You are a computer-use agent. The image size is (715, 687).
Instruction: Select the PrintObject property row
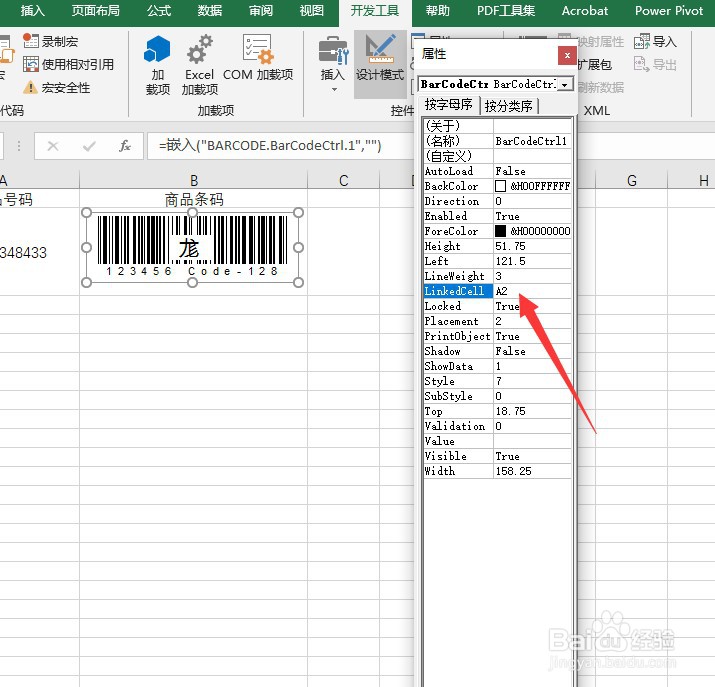point(497,336)
